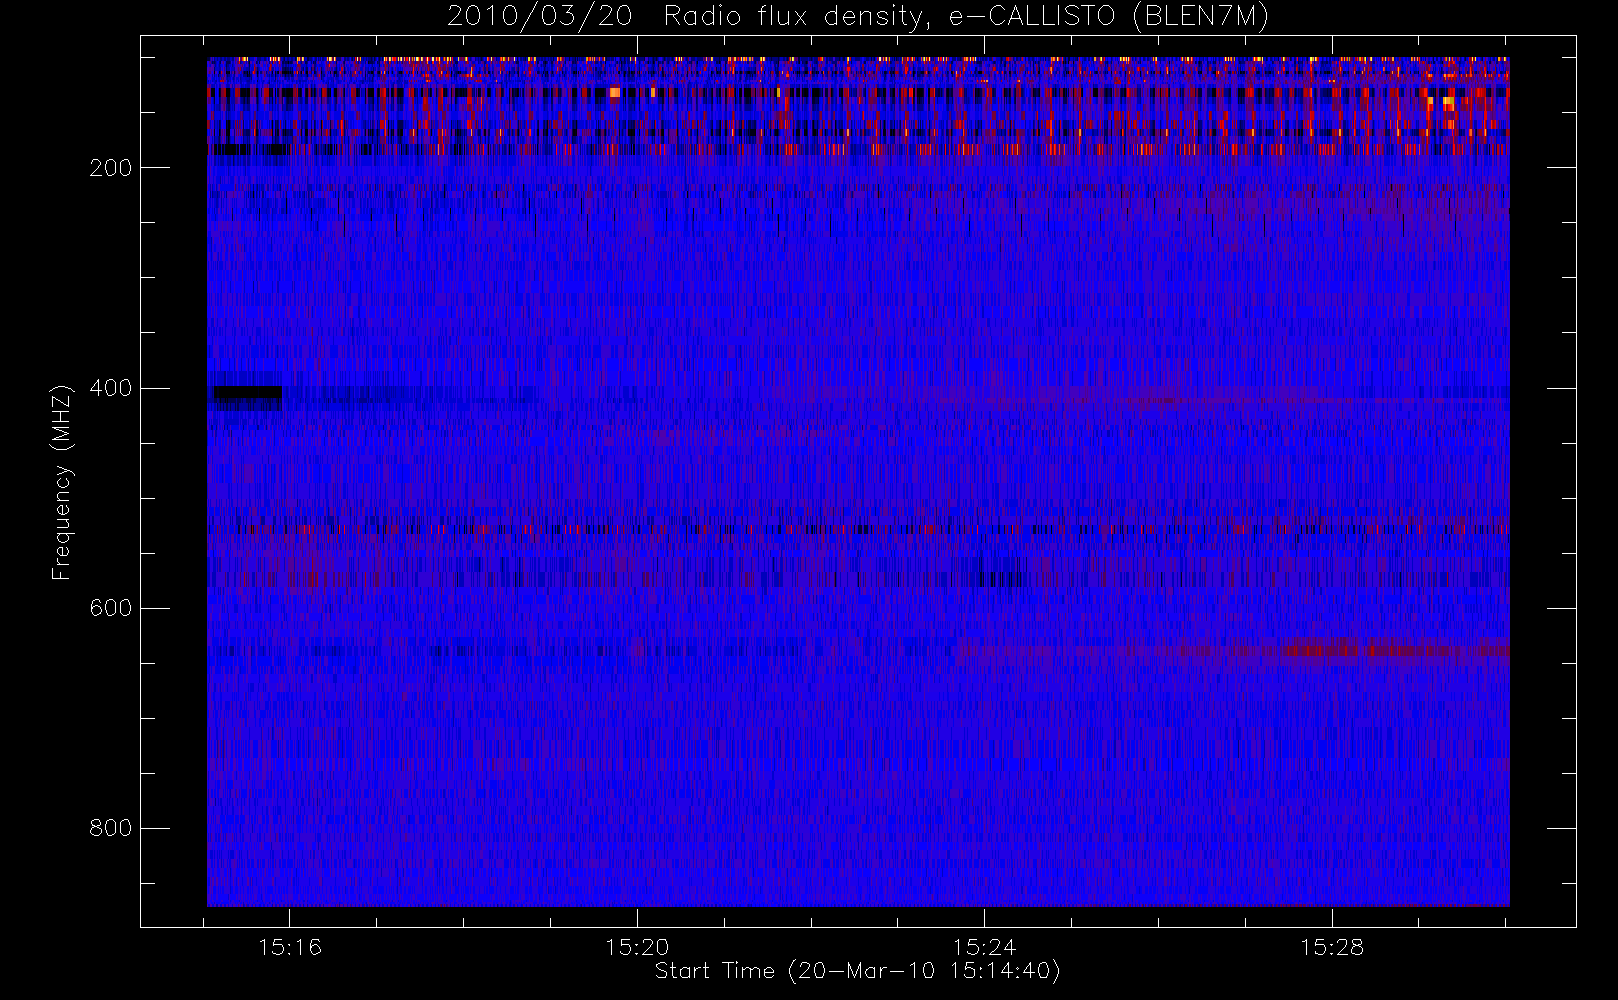Click the 15:24 time tick label
1618x1000 pixels.
[984, 947]
